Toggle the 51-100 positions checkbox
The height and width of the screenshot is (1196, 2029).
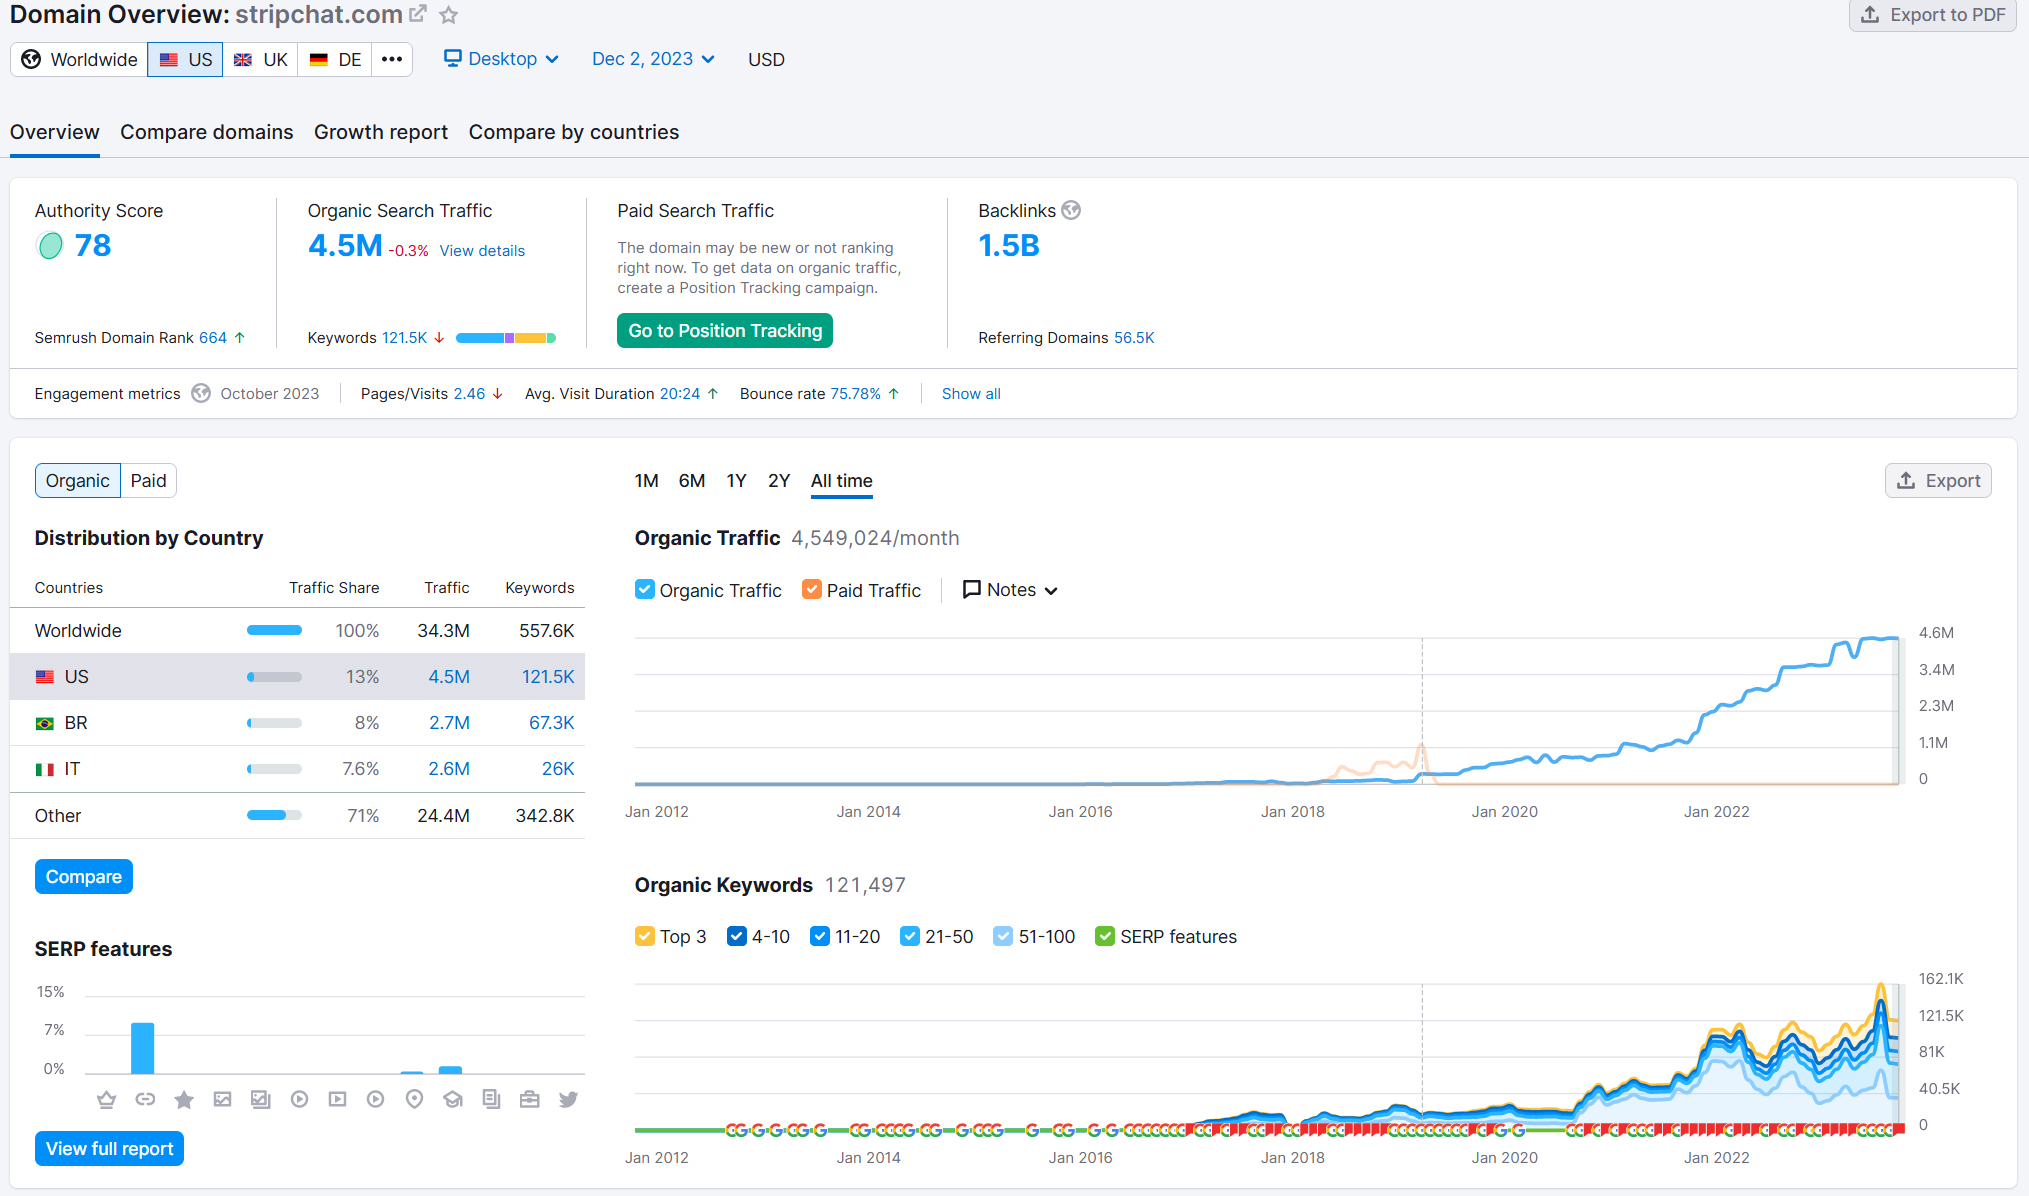click(1003, 936)
